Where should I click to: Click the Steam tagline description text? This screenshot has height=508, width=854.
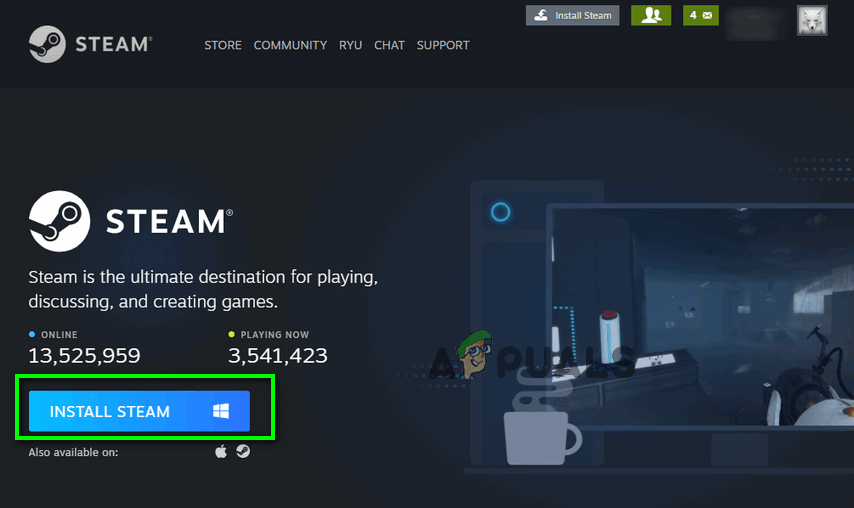(x=203, y=289)
